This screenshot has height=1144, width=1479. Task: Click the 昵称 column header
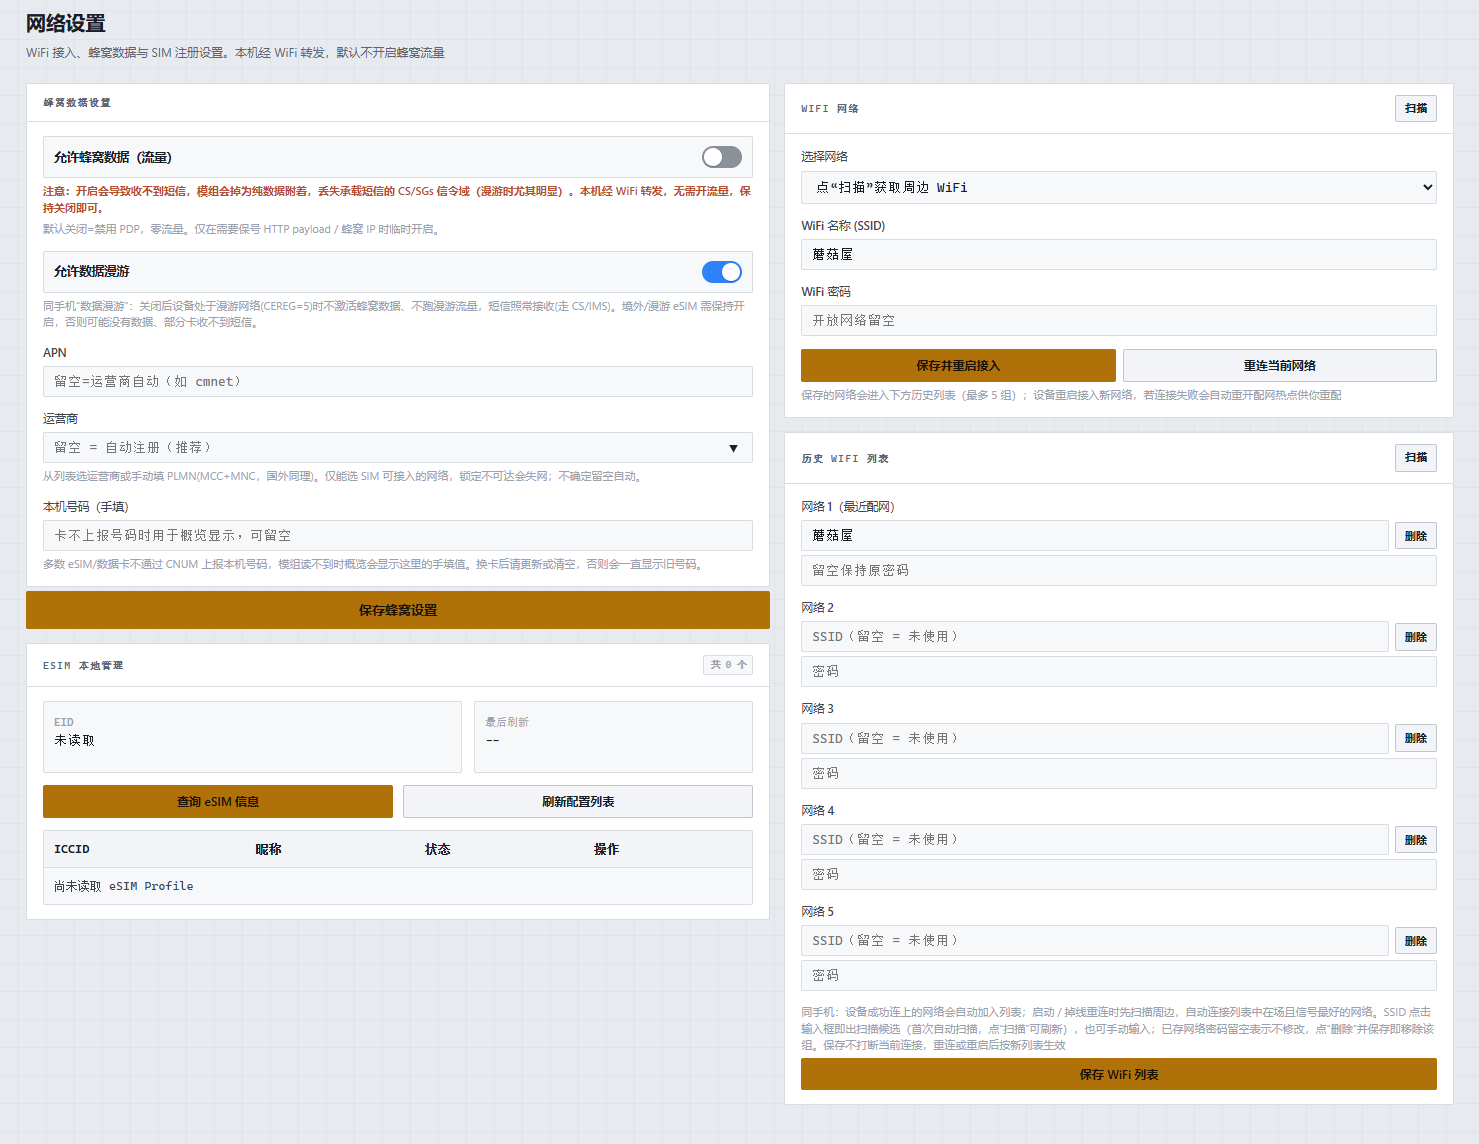[269, 849]
